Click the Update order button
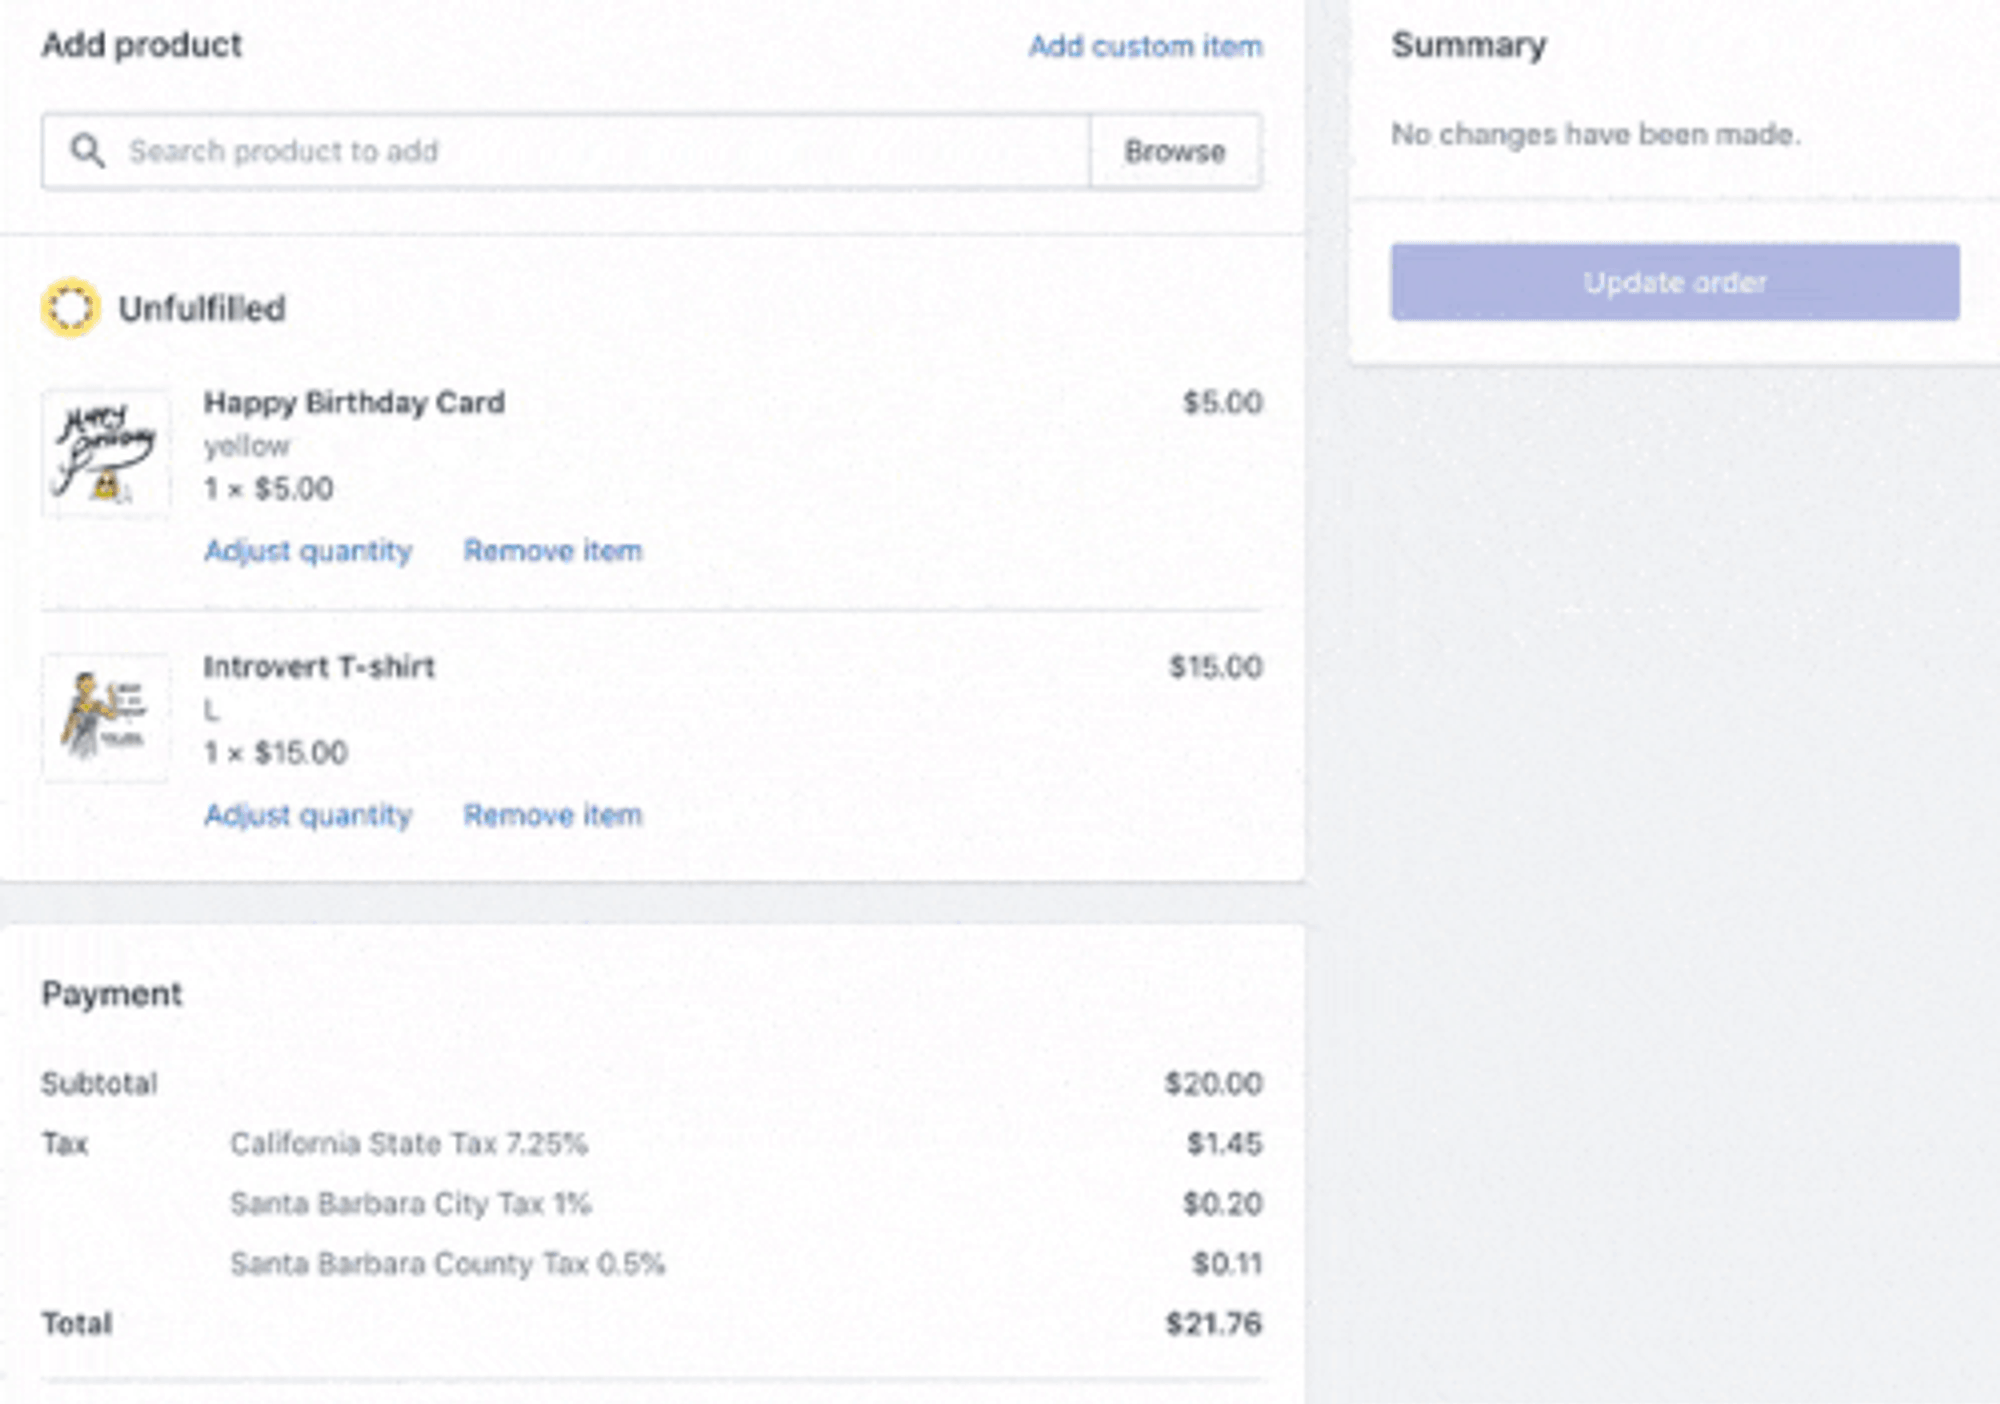The height and width of the screenshot is (1404, 2000). (1674, 283)
